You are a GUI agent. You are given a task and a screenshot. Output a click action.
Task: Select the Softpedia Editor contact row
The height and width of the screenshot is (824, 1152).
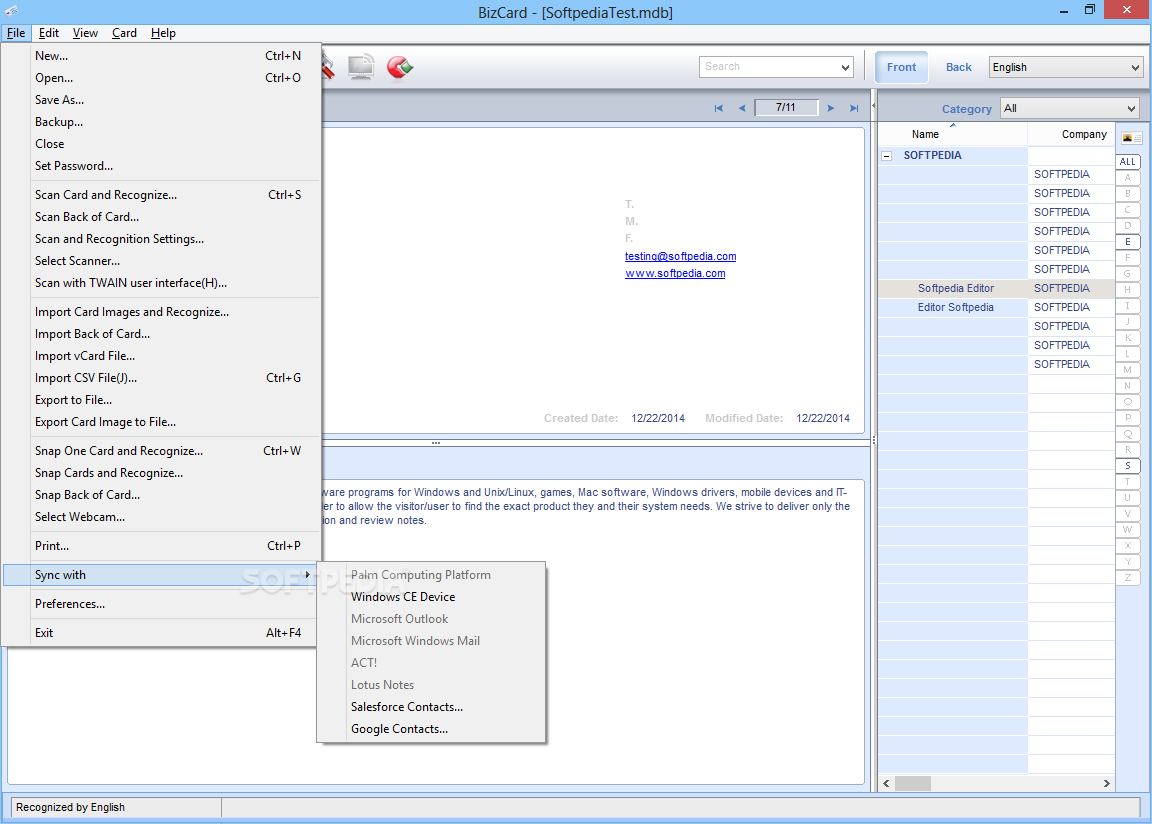pyautogui.click(x=996, y=289)
